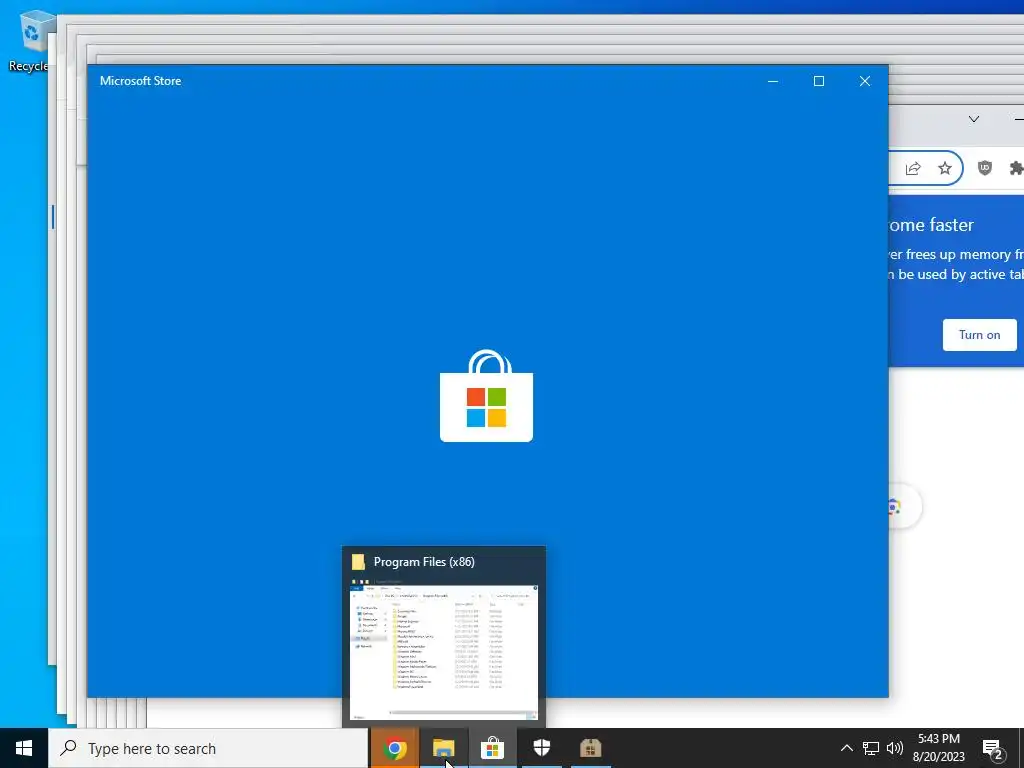This screenshot has height=768, width=1024.
Task: Open the volume speaker tray icon
Action: tap(895, 748)
